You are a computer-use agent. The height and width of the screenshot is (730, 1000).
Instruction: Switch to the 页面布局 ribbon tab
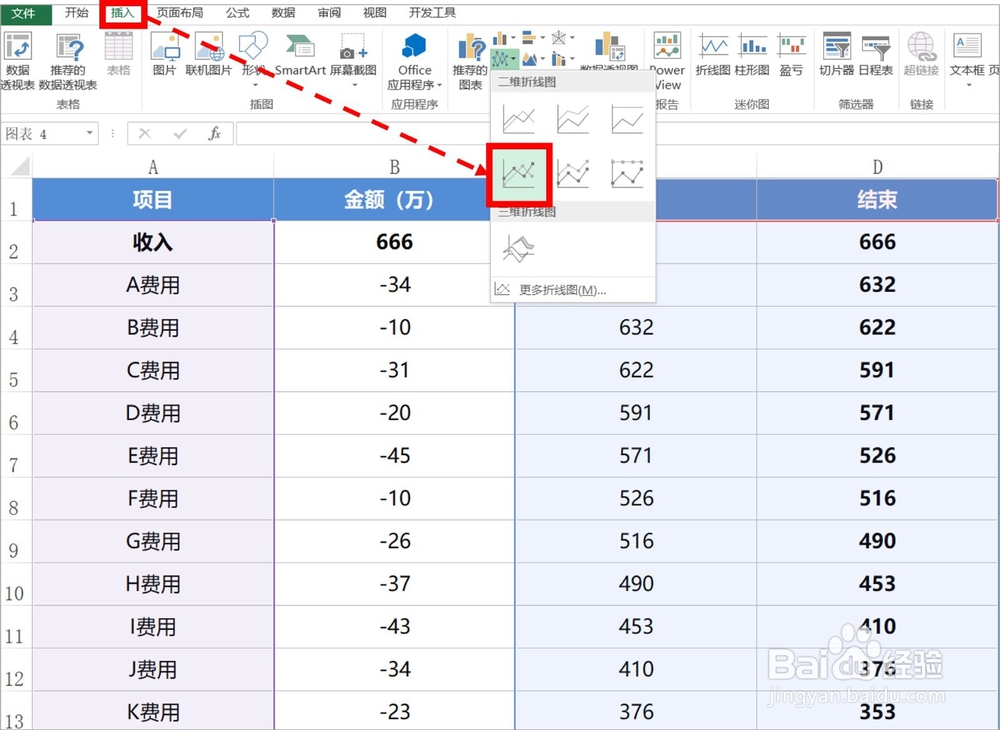(x=180, y=12)
